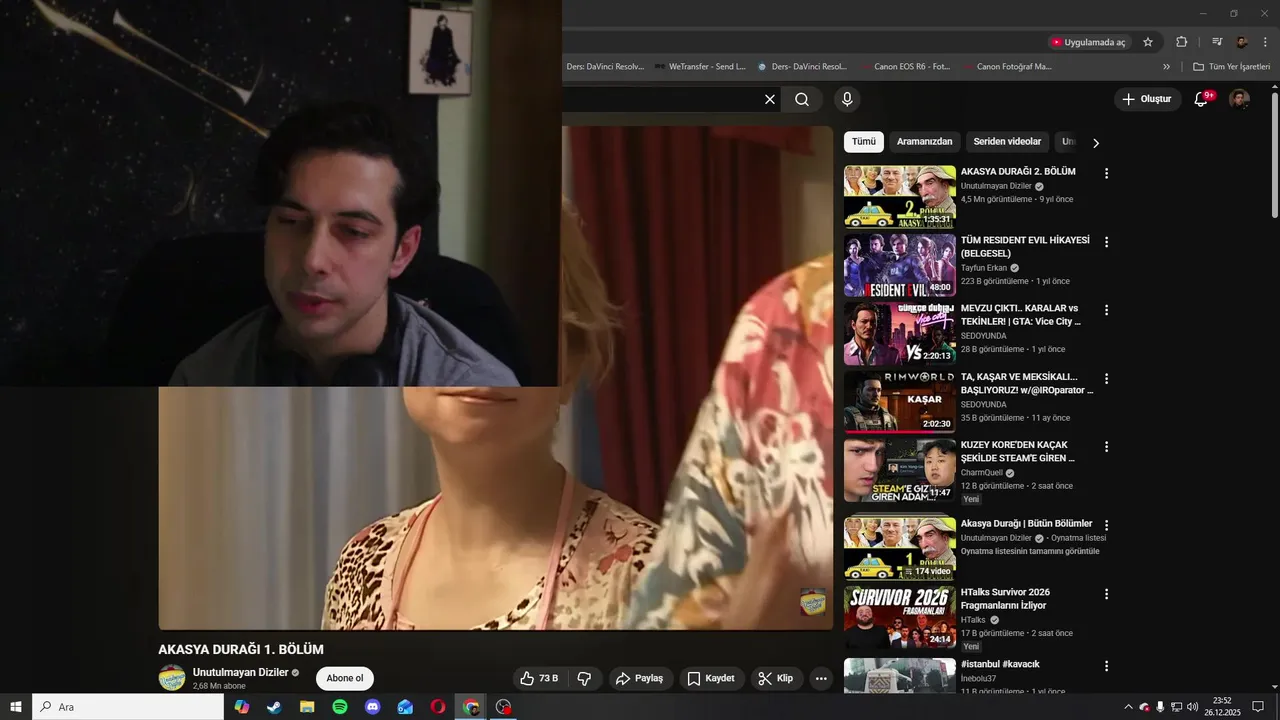Open File Explorer from the taskbar
This screenshot has height=720, width=1280.
click(307, 707)
